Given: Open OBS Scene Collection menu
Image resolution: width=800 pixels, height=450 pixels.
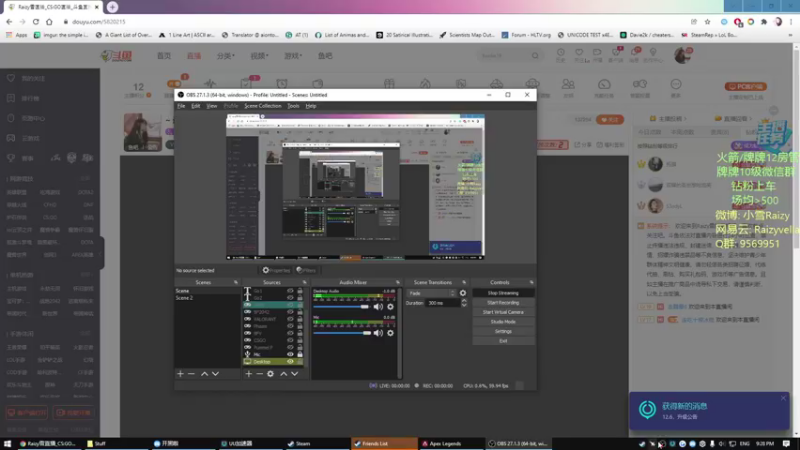Looking at the screenshot, I should [x=263, y=106].
